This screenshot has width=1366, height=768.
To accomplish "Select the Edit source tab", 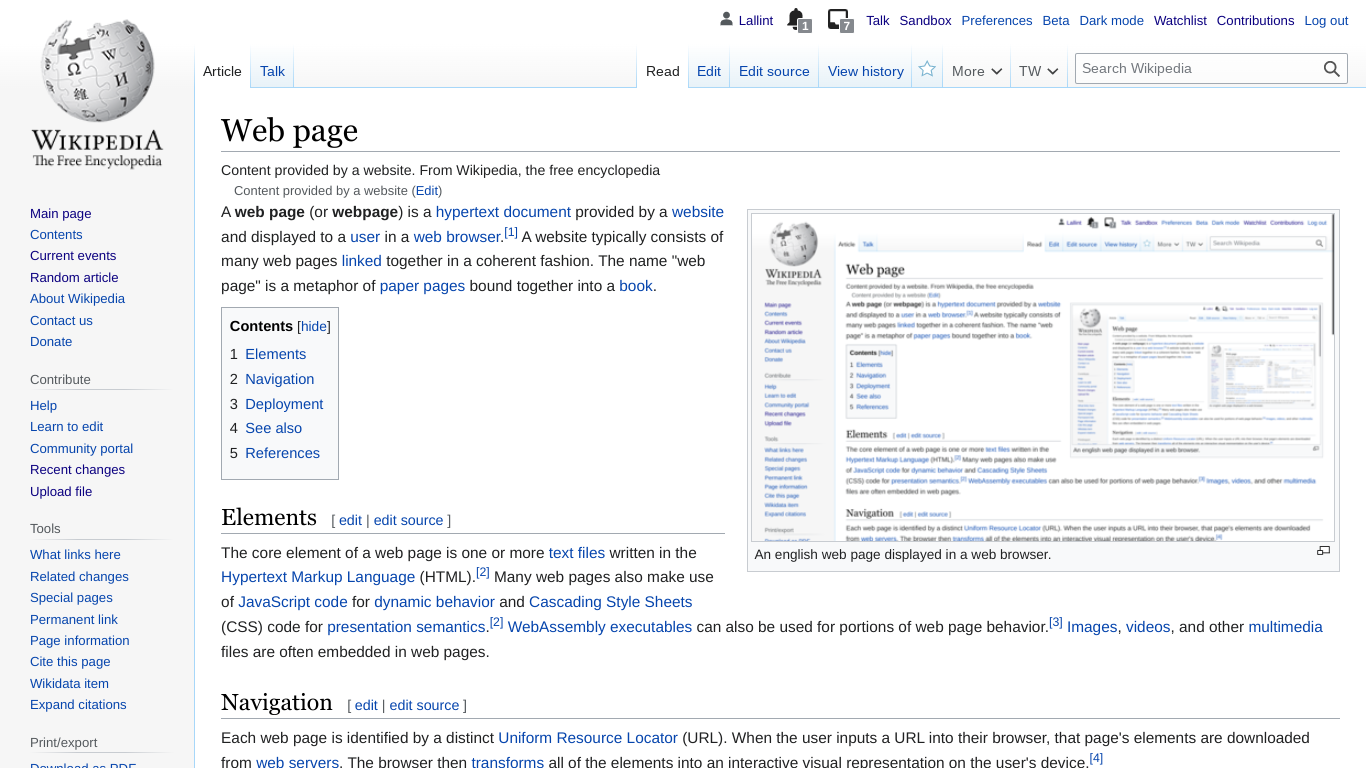I will point(774,71).
